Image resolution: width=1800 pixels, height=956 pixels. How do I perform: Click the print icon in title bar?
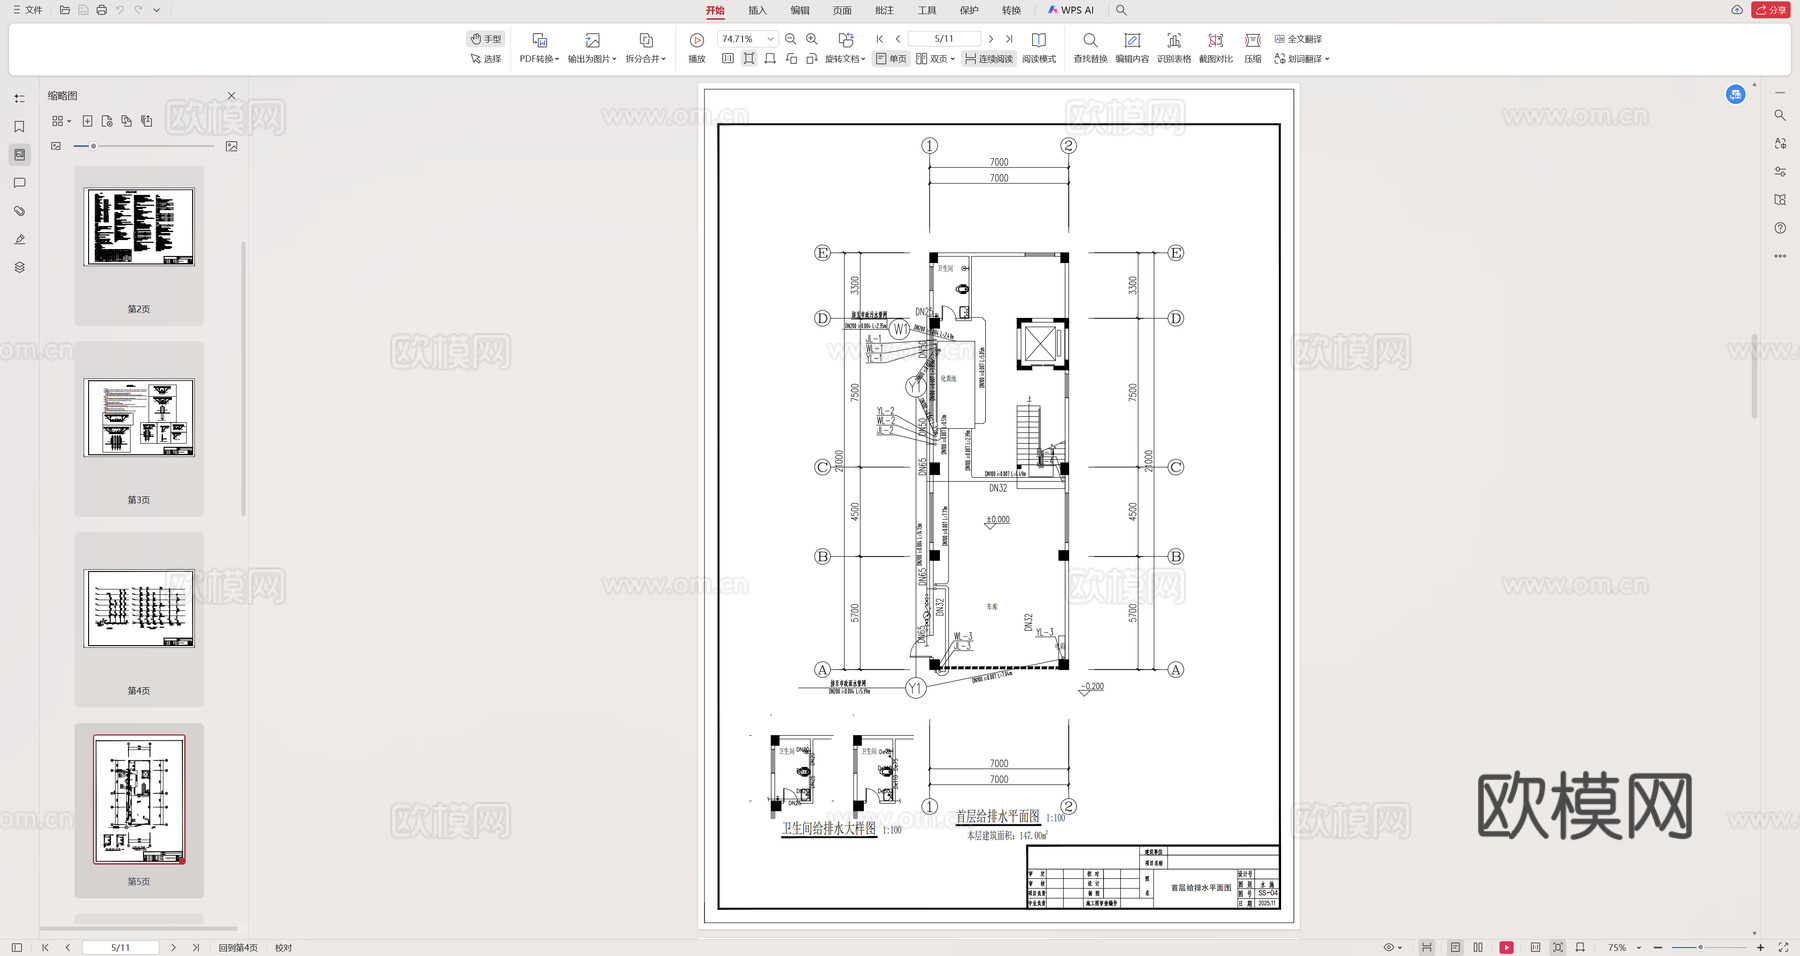pyautogui.click(x=101, y=10)
